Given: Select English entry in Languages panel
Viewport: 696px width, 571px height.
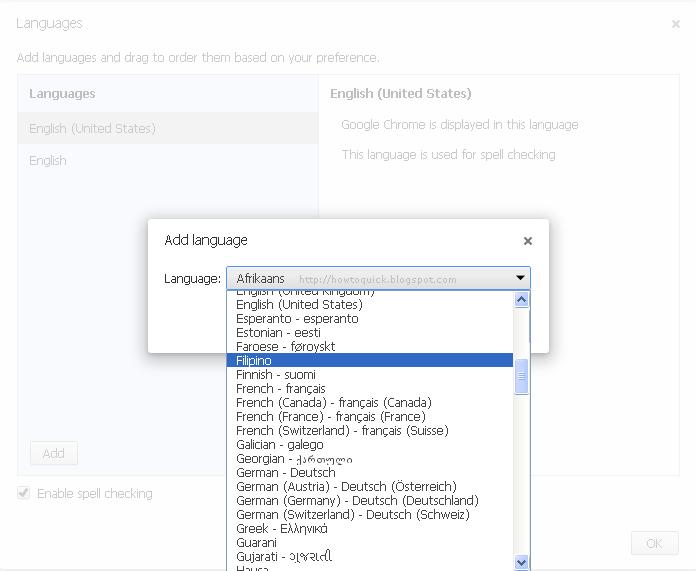Looking at the screenshot, I should pos(48,160).
